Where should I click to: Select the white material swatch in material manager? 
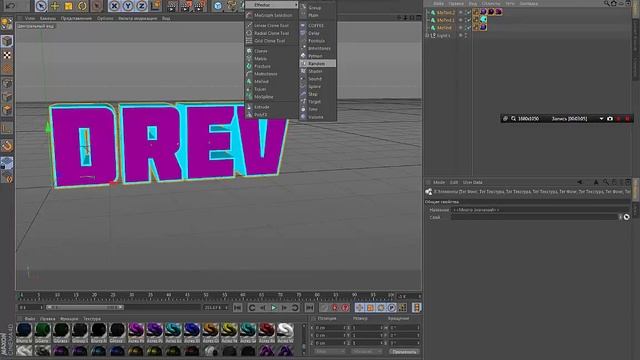(x=285, y=332)
